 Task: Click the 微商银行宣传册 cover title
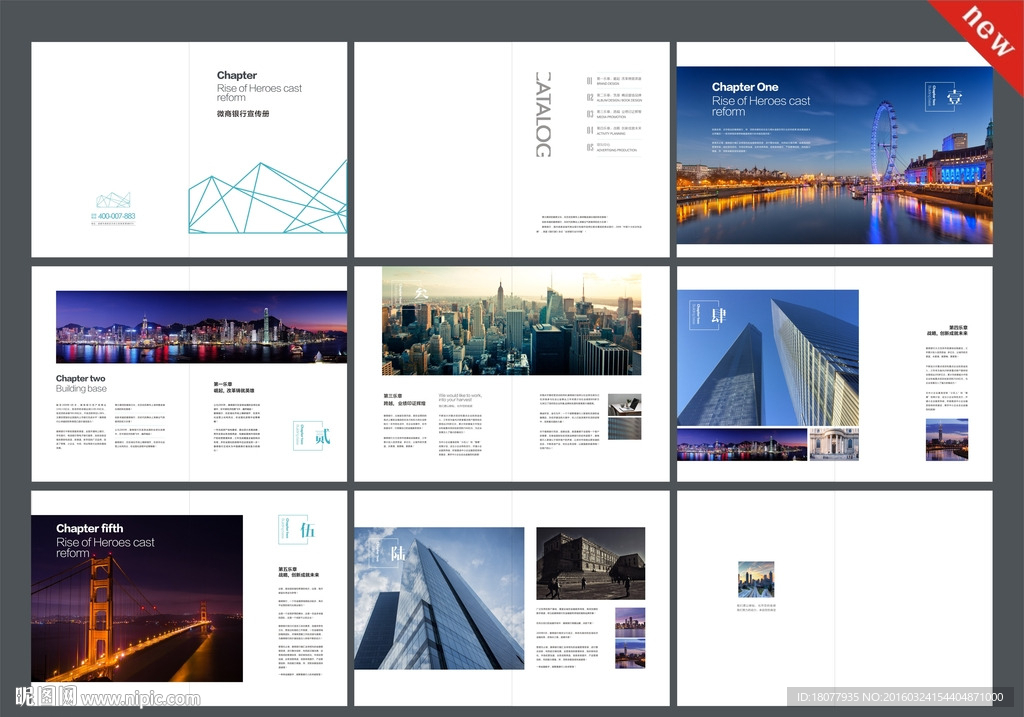pos(243,114)
